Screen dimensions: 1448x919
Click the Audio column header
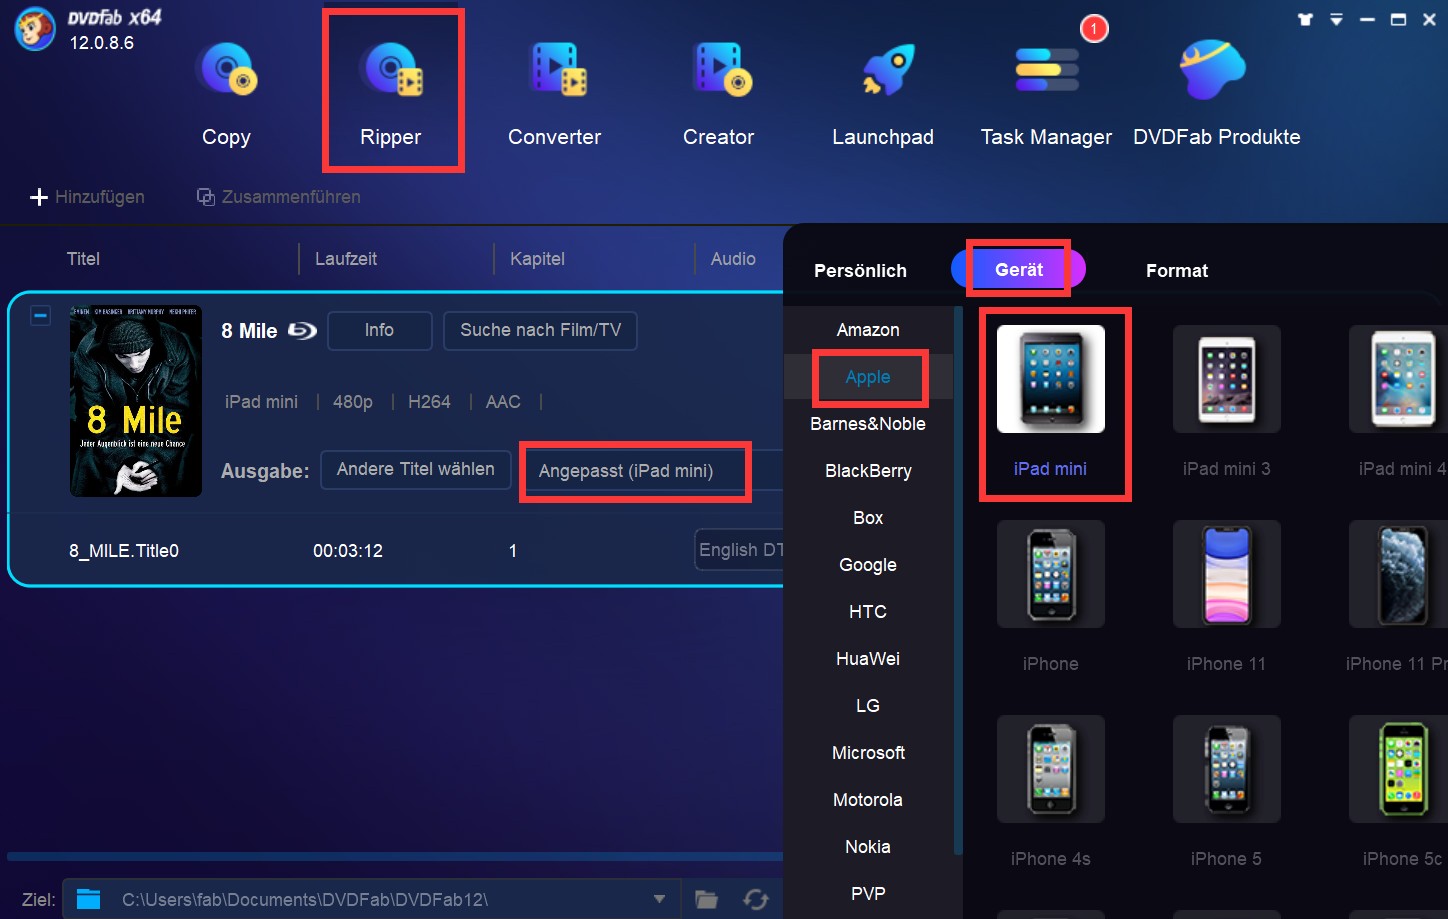733,259
